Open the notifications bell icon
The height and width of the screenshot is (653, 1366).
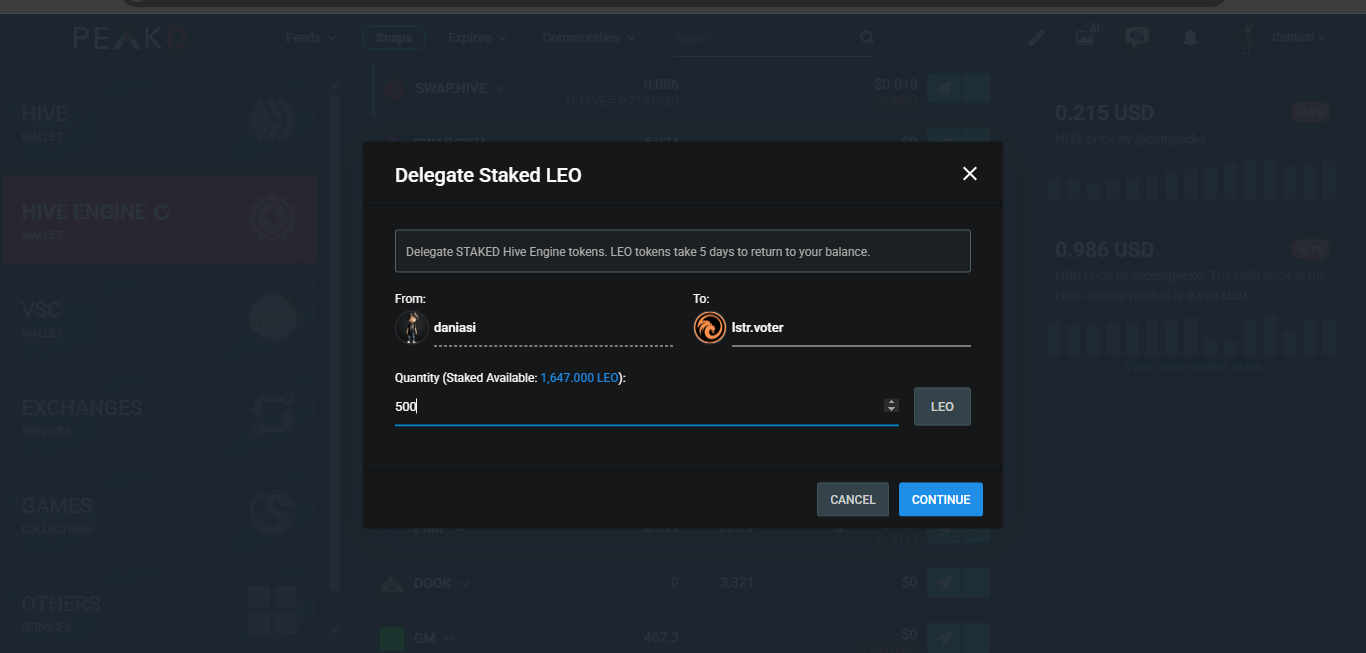coord(1190,38)
